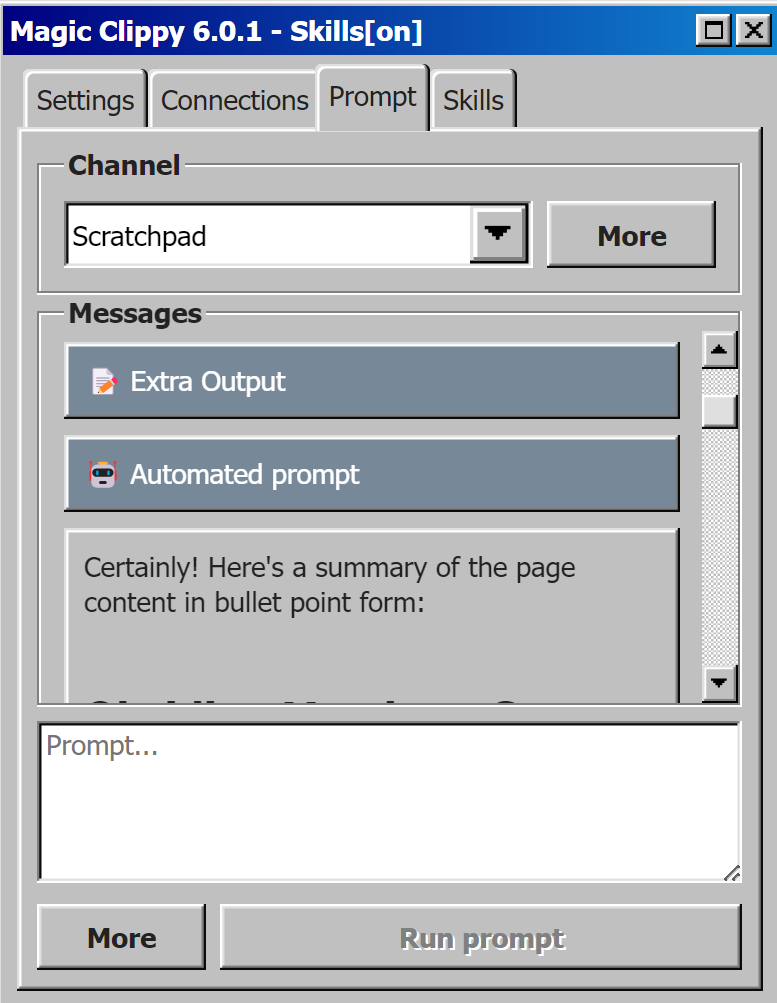Viewport: 777px width, 1003px height.
Task: Click the Run prompt button
Action: tap(481, 938)
